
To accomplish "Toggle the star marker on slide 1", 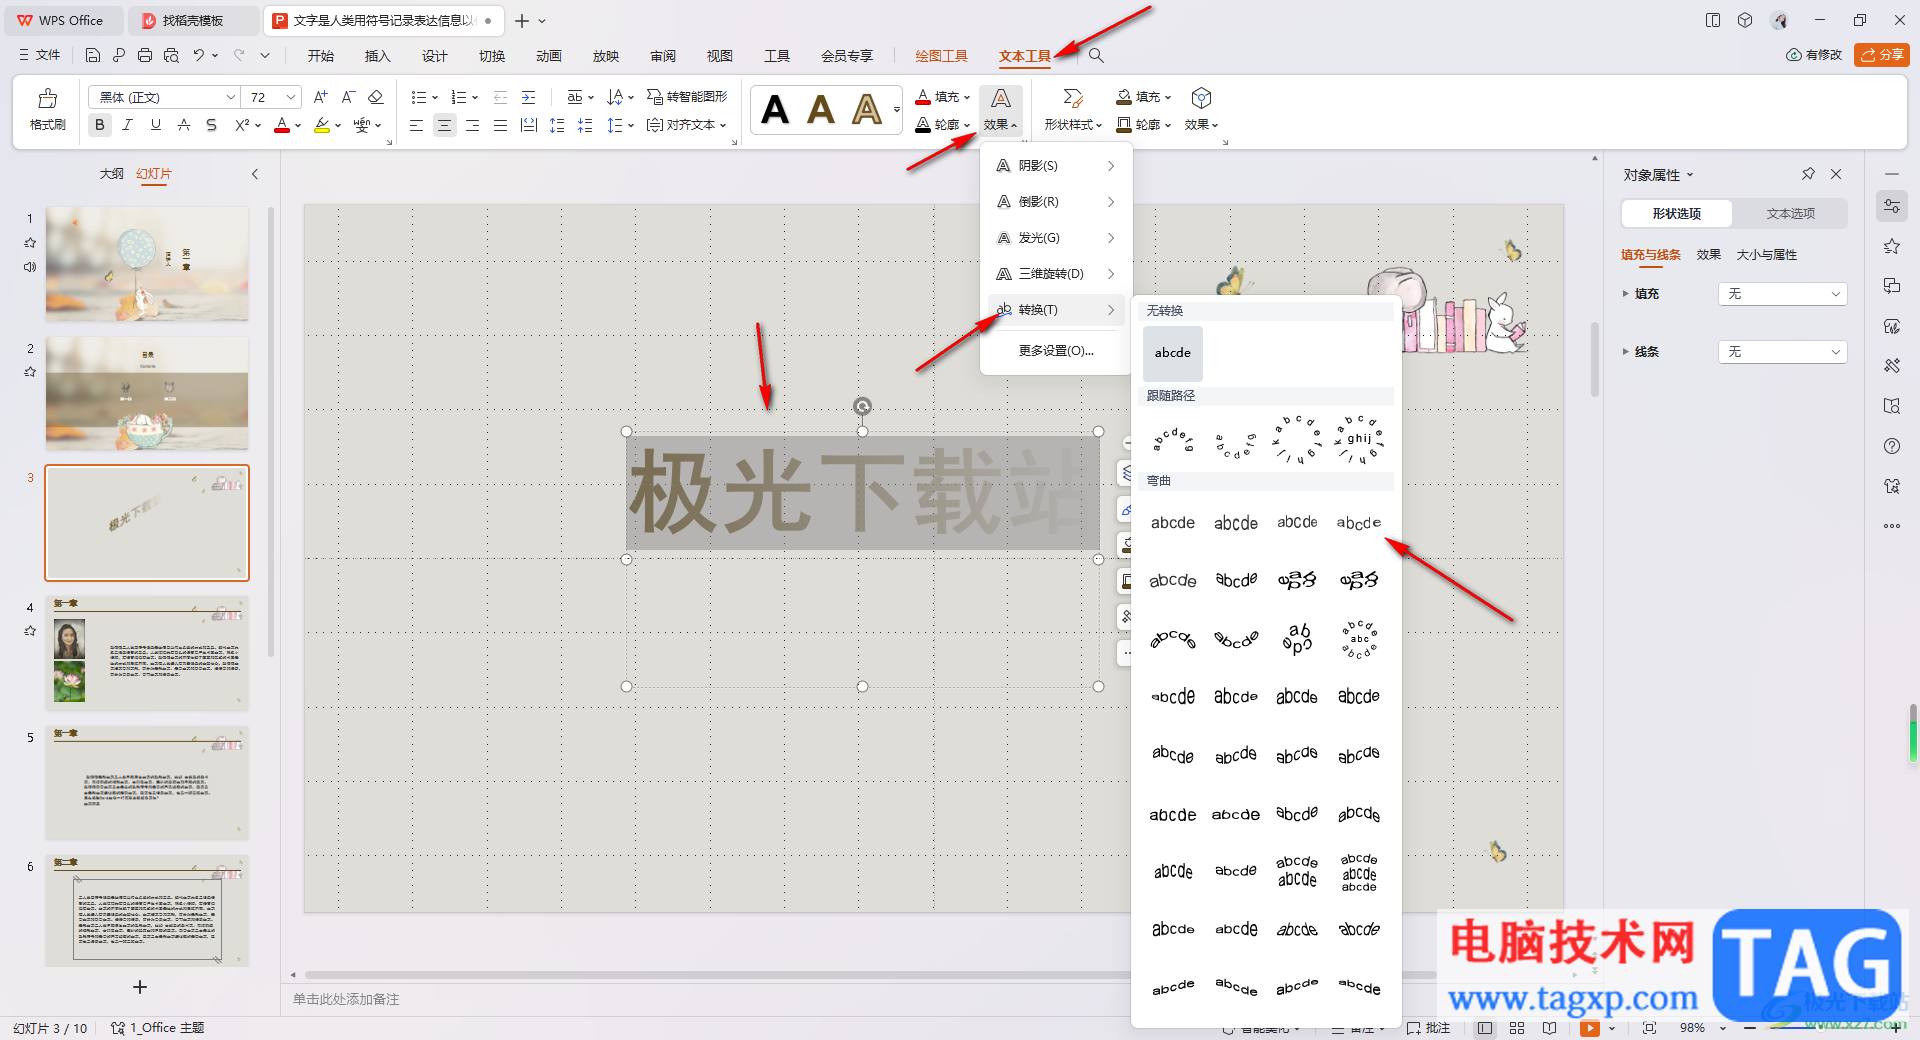I will (30, 243).
